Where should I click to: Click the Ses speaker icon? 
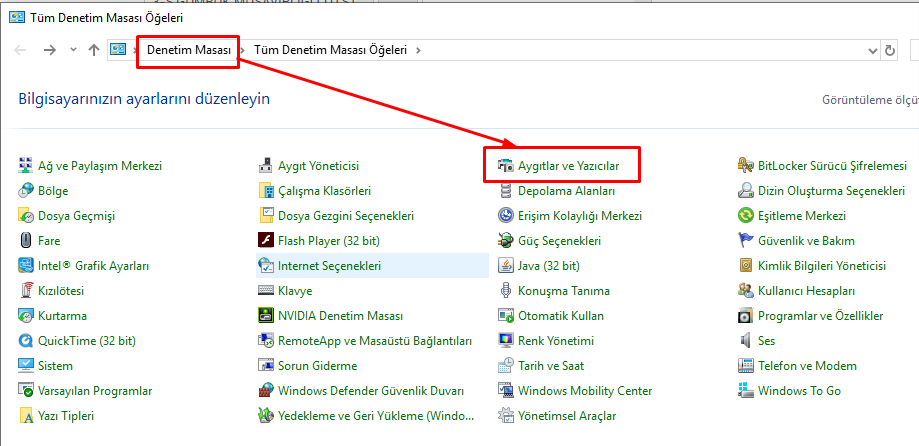[x=745, y=341]
